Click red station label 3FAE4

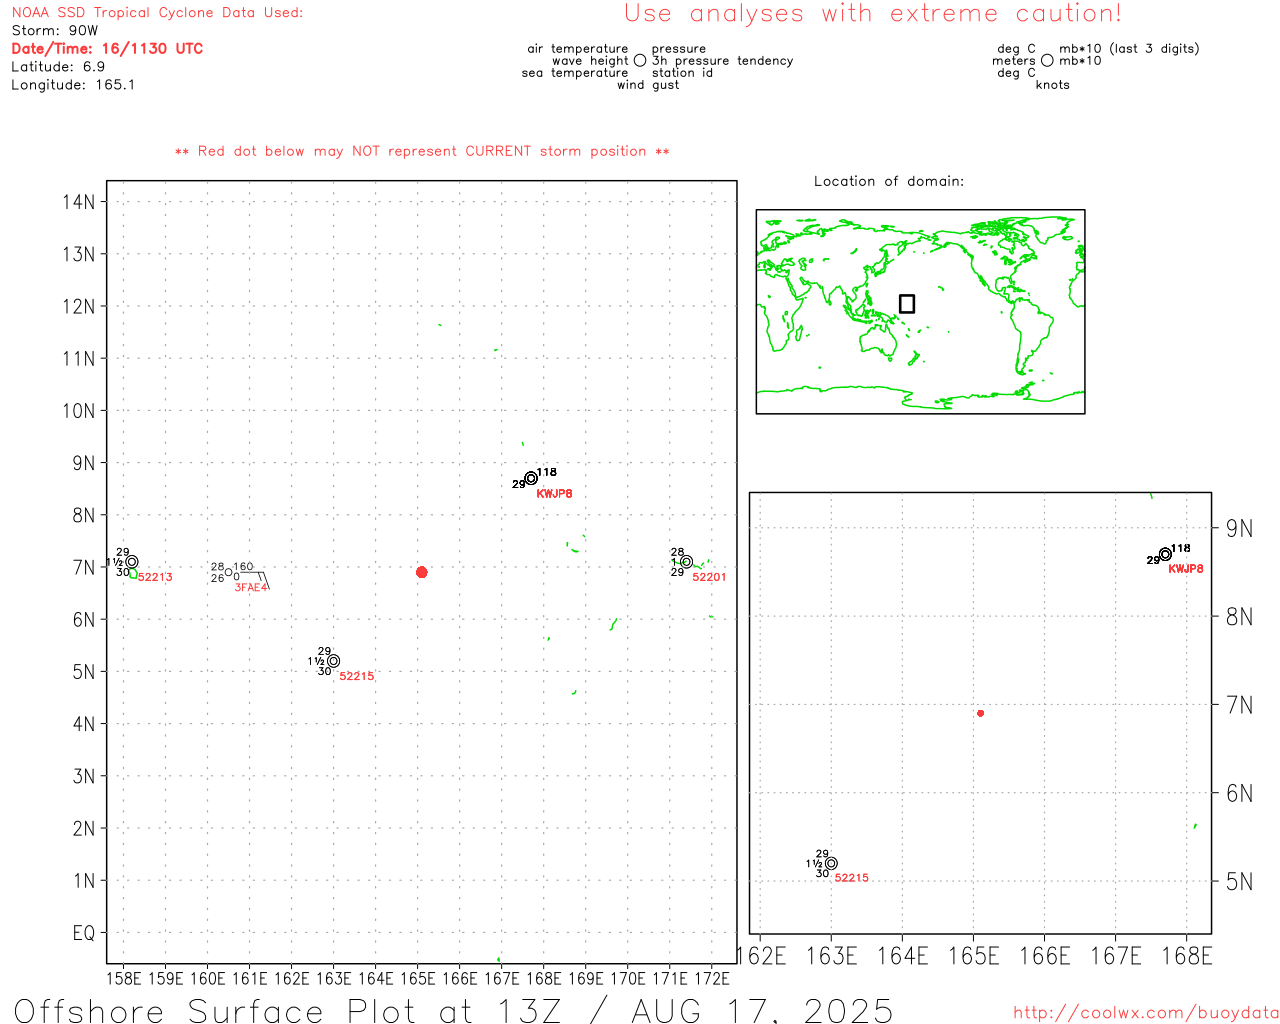(251, 588)
